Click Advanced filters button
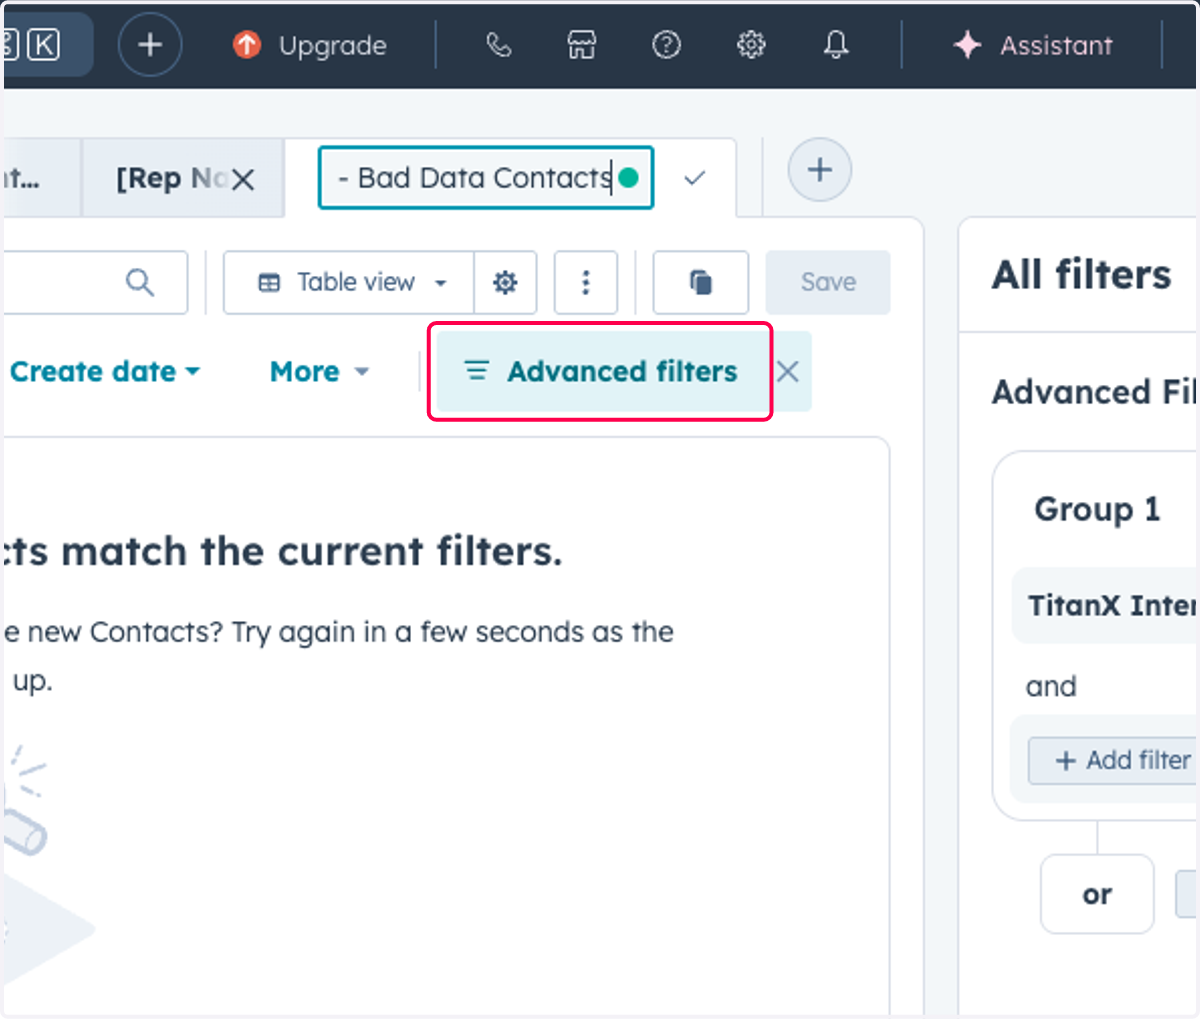 (x=602, y=372)
